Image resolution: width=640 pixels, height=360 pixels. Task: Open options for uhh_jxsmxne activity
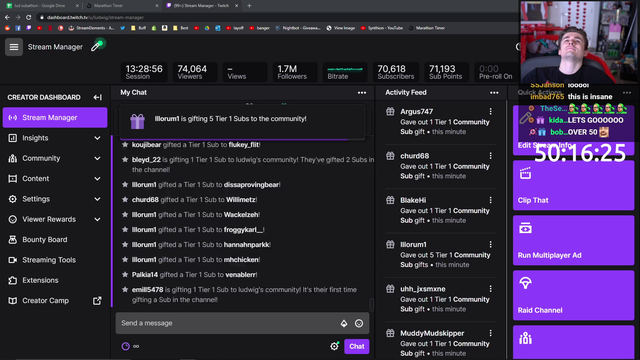pyautogui.click(x=490, y=289)
